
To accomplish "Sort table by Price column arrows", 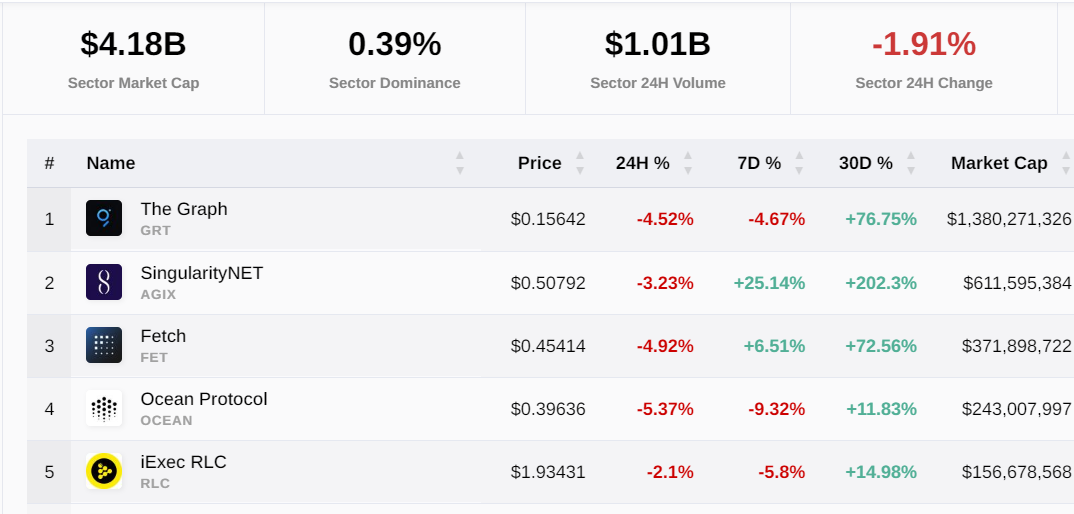I will point(579,163).
